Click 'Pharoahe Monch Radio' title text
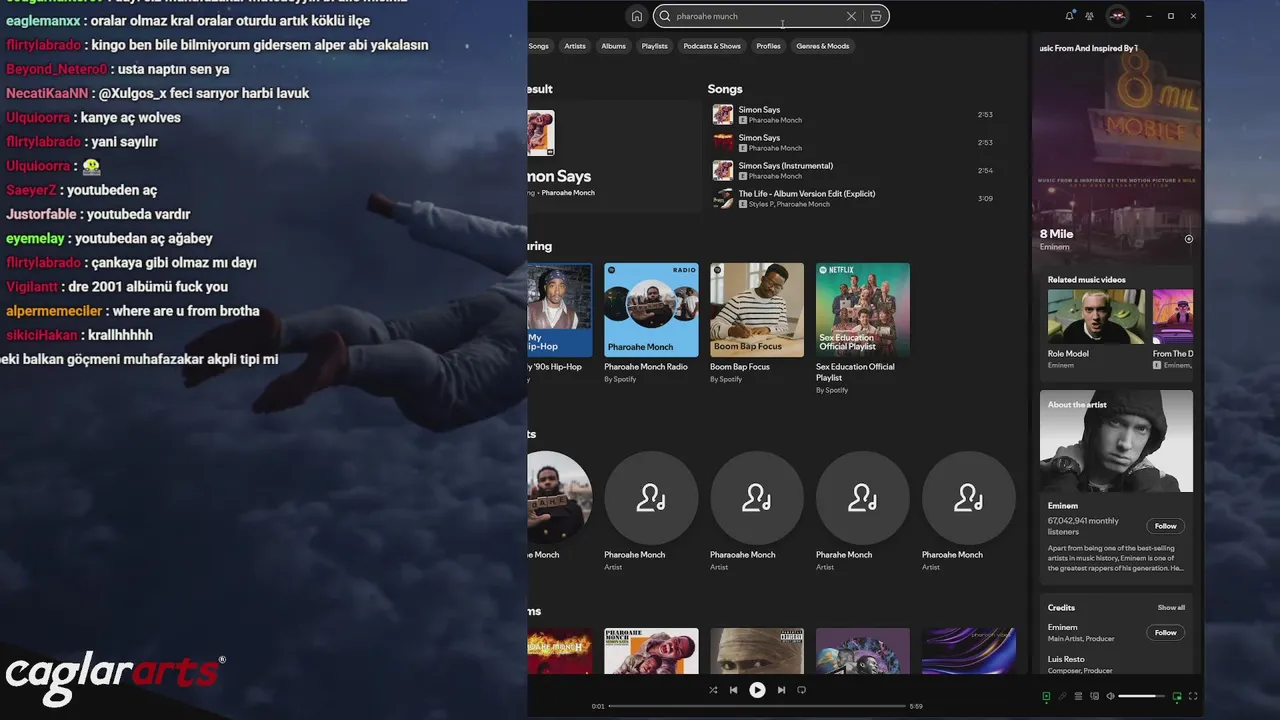Image resolution: width=1280 pixels, height=720 pixels. 646,367
